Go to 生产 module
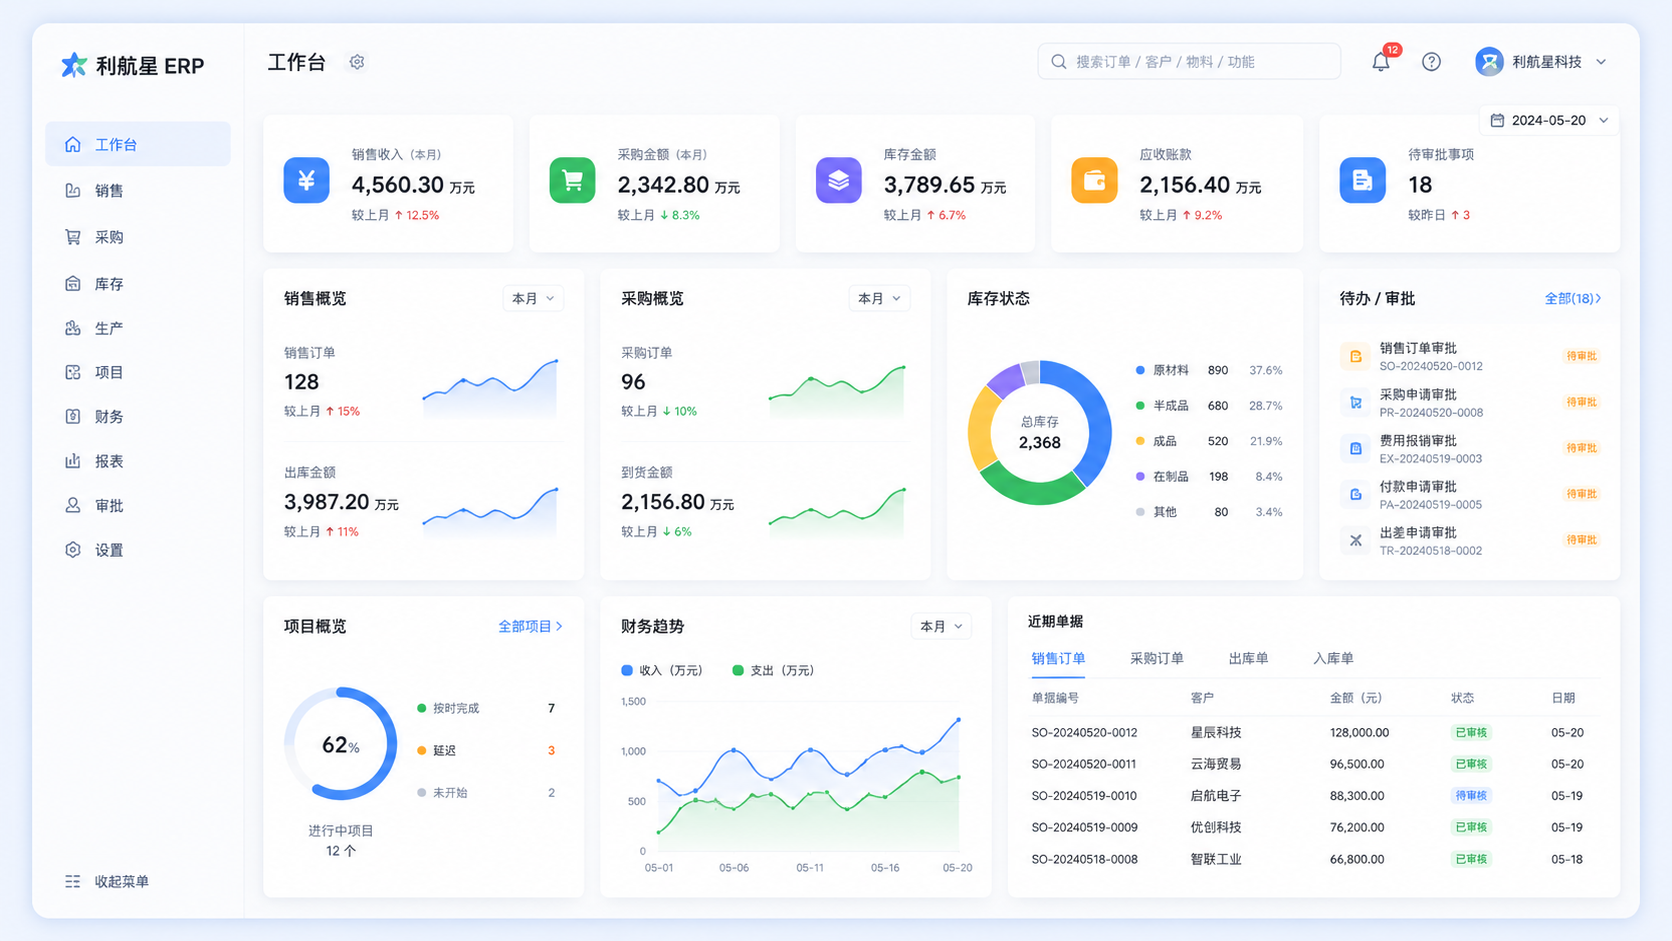This screenshot has width=1672, height=941. [138, 328]
